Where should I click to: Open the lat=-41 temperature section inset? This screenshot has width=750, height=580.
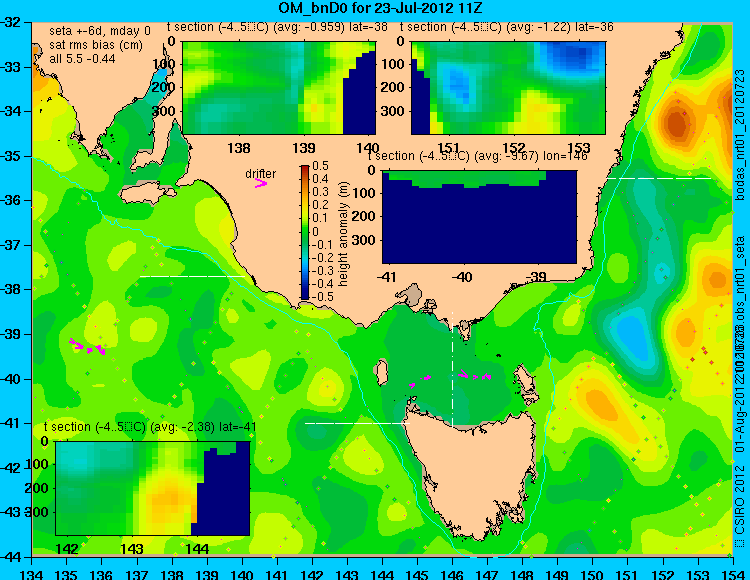(153, 488)
